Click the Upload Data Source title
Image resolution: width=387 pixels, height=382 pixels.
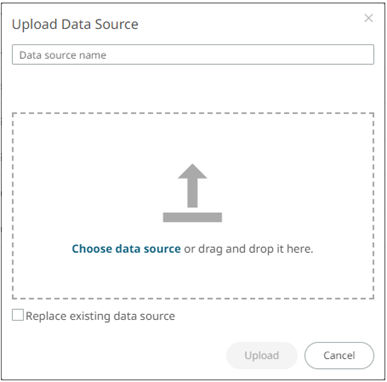pyautogui.click(x=75, y=24)
